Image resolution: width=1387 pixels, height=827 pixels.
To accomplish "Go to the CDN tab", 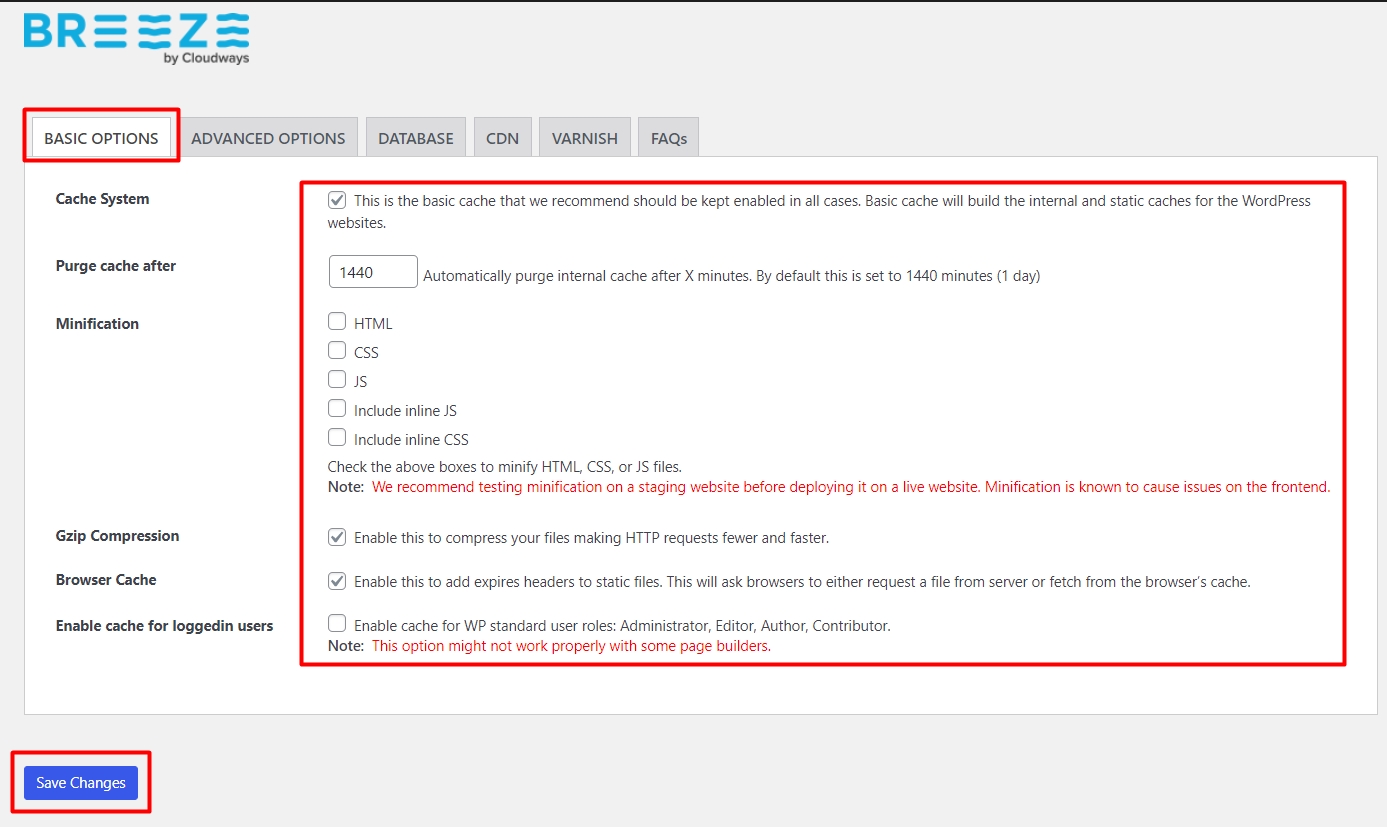I will pos(502,138).
